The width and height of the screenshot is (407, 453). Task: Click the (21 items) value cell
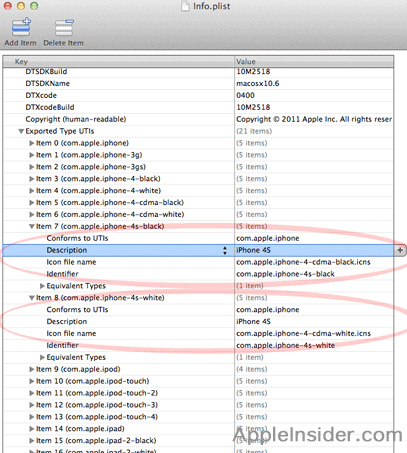click(254, 131)
